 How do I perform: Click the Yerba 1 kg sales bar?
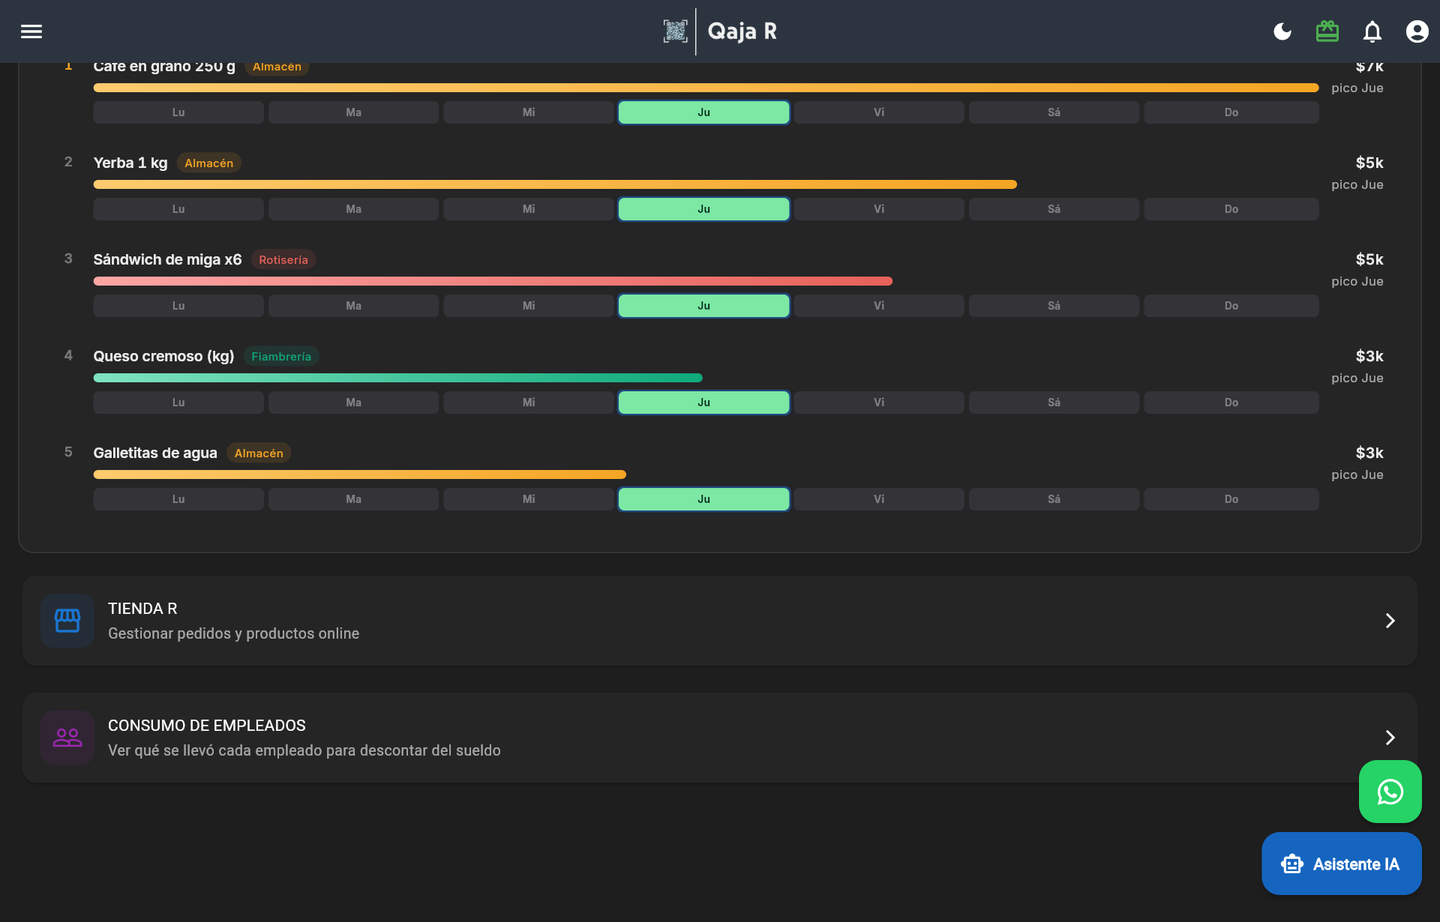coord(555,185)
